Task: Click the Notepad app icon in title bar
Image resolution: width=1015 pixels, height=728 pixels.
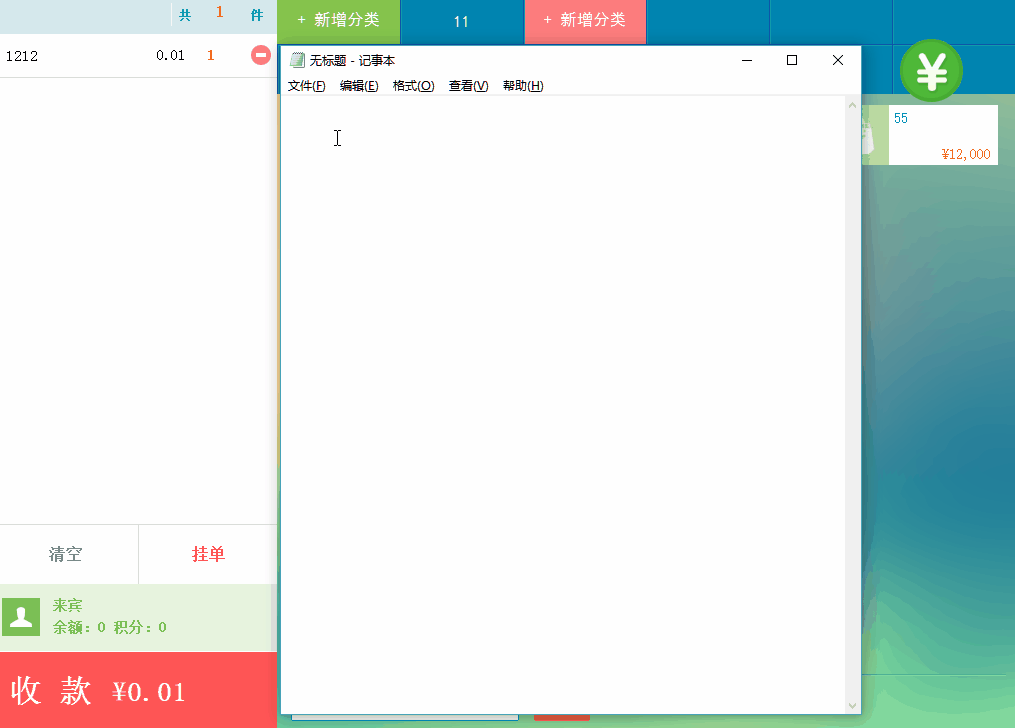Action: coord(297,60)
